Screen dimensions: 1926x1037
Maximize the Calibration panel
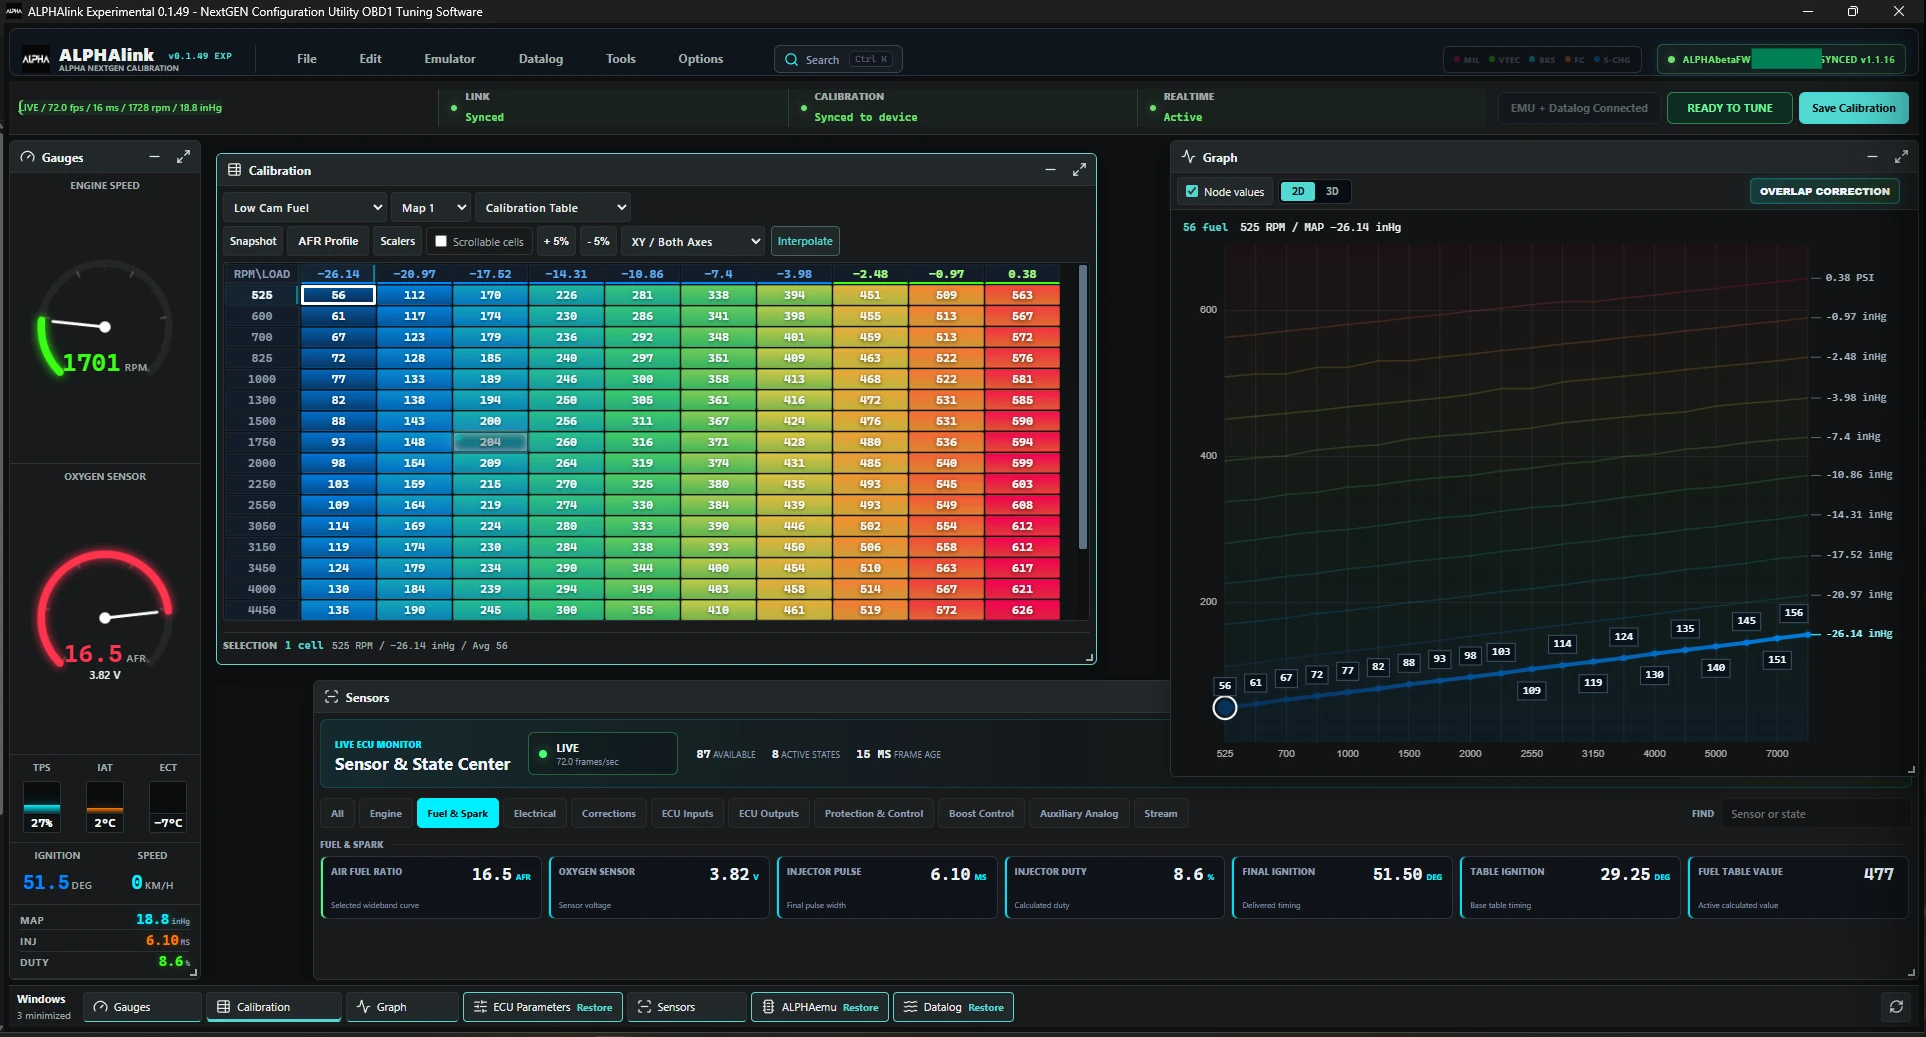coord(1079,170)
